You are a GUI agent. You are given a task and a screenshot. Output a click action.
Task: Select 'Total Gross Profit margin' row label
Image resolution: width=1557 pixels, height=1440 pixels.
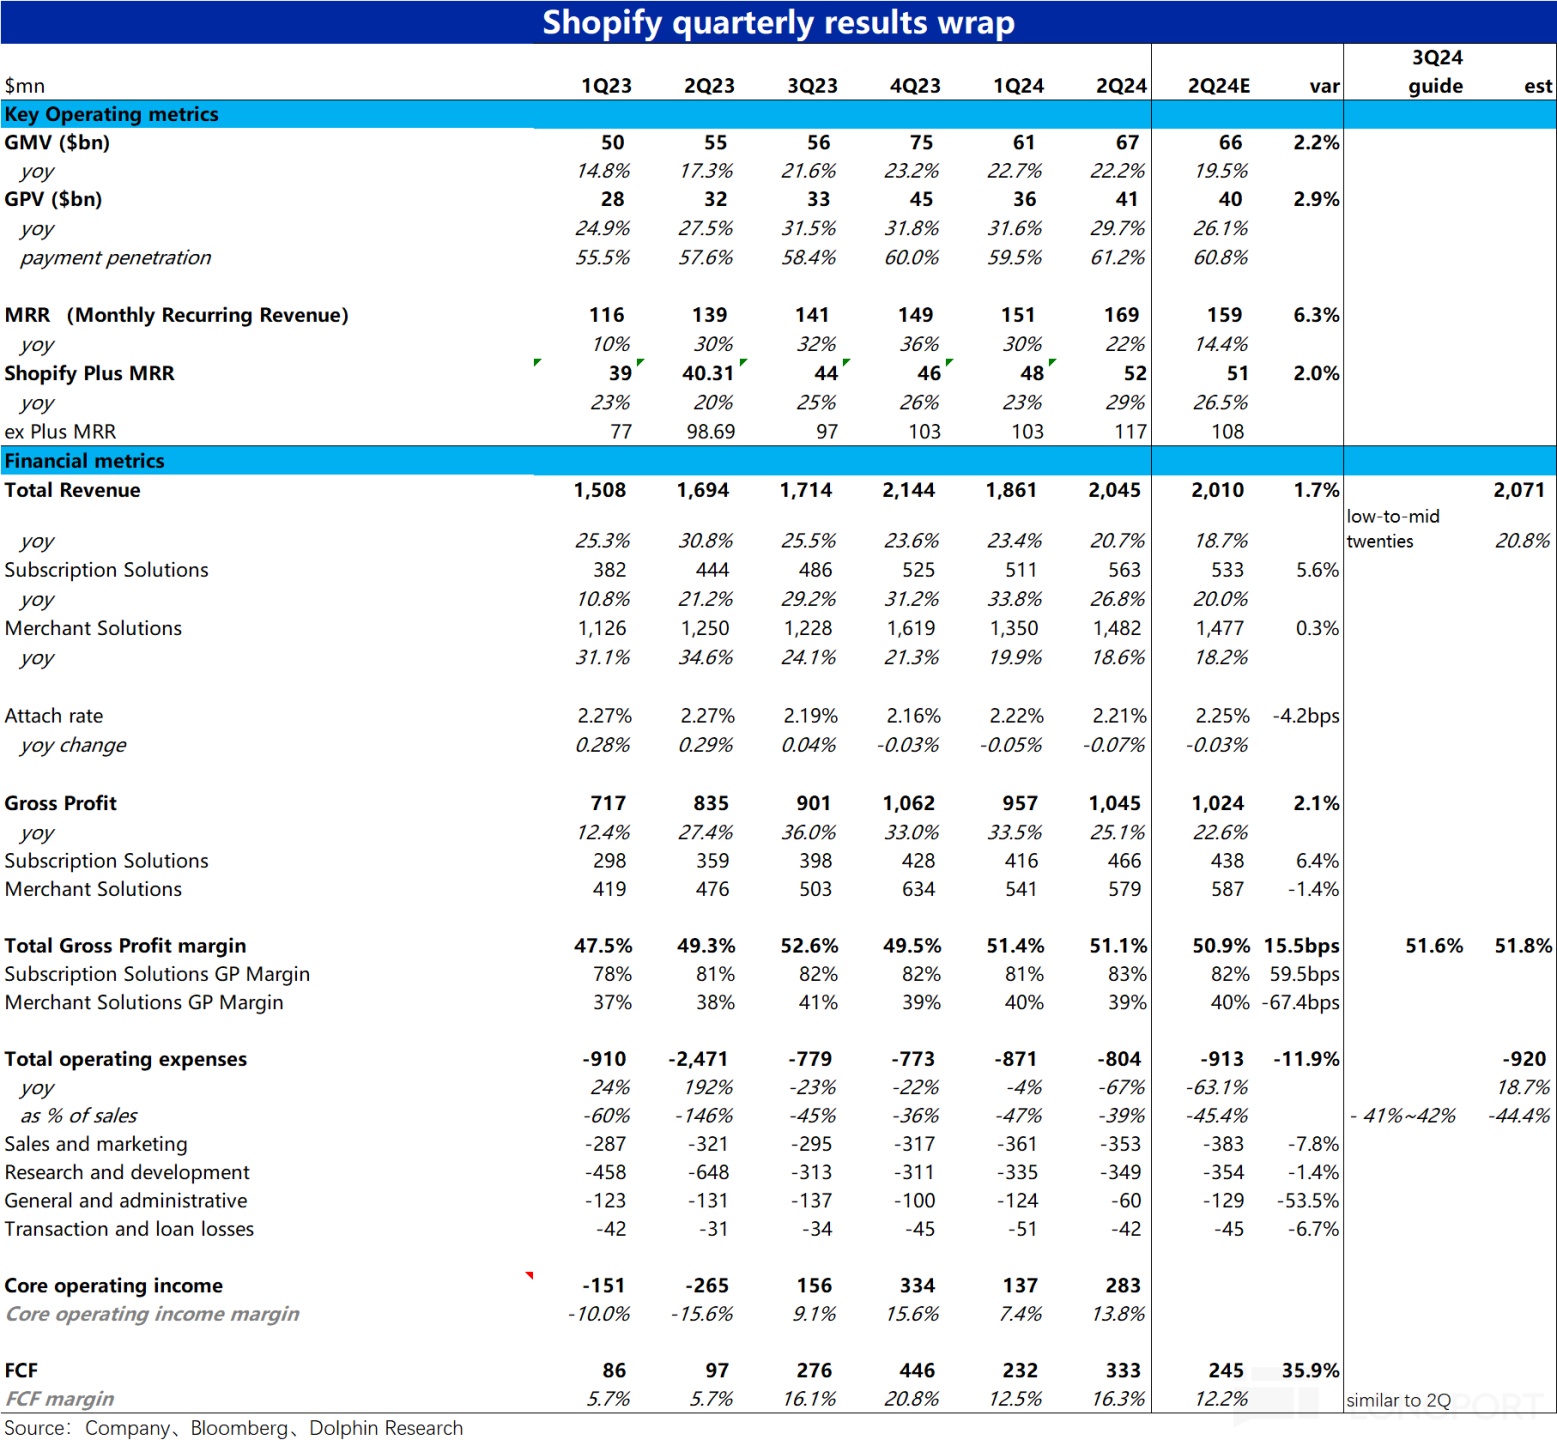125,946
